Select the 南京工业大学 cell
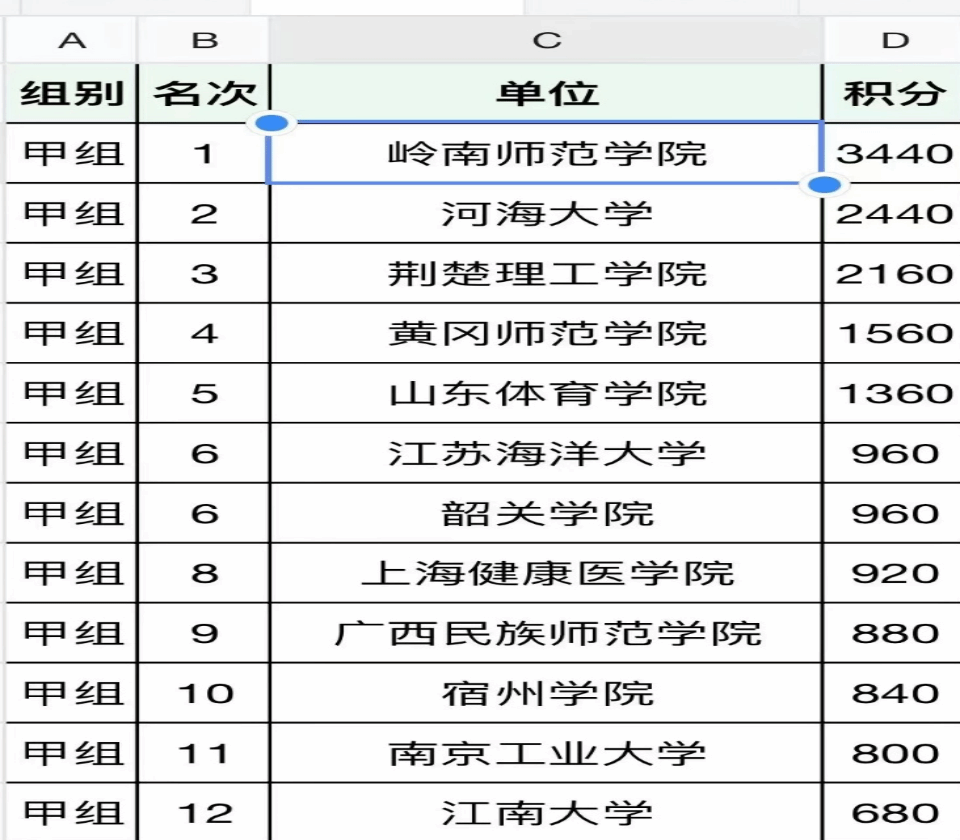The image size is (960, 840). coord(547,753)
